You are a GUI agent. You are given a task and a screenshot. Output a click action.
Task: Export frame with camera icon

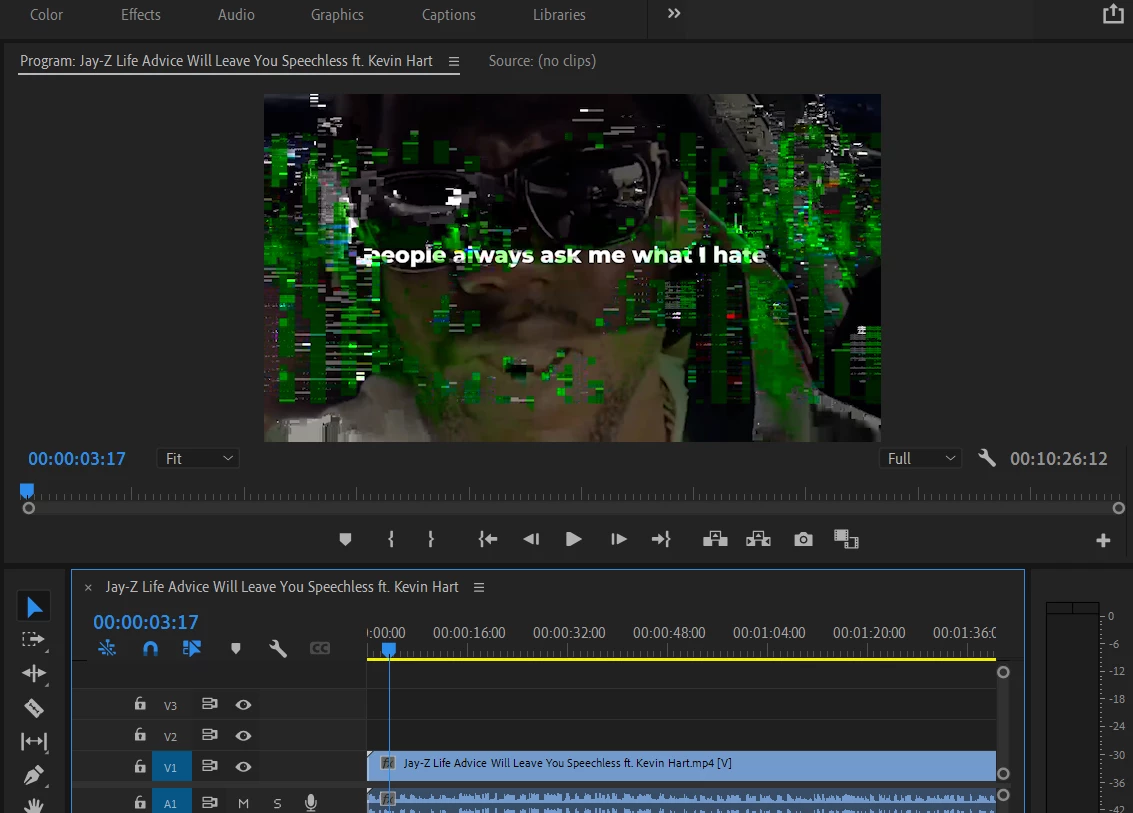tap(803, 539)
